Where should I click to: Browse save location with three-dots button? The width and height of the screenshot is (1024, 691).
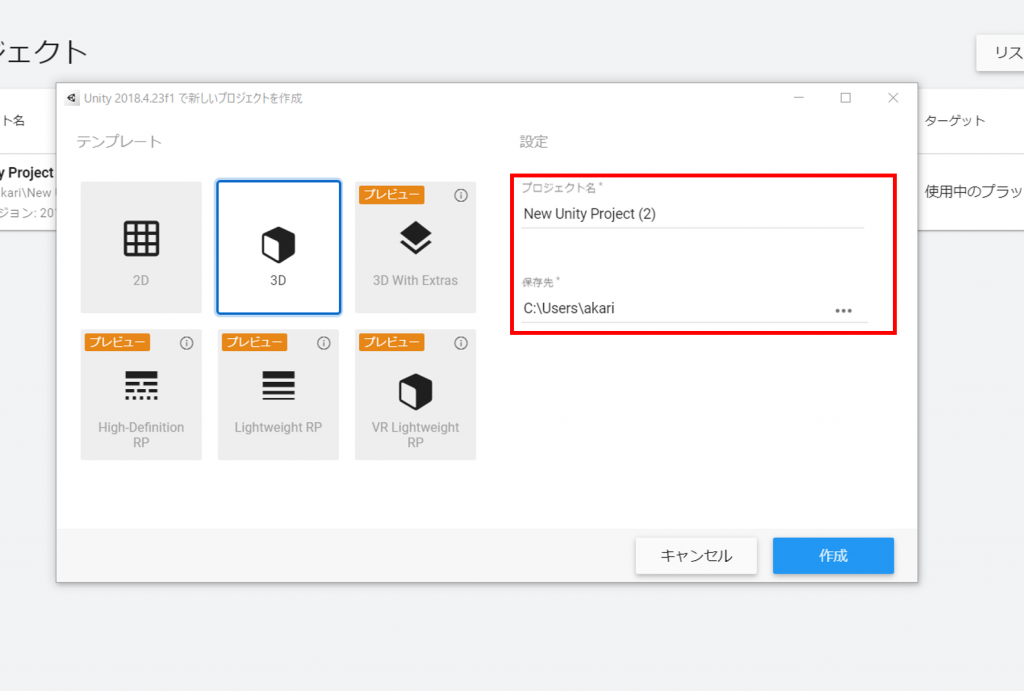point(844,311)
